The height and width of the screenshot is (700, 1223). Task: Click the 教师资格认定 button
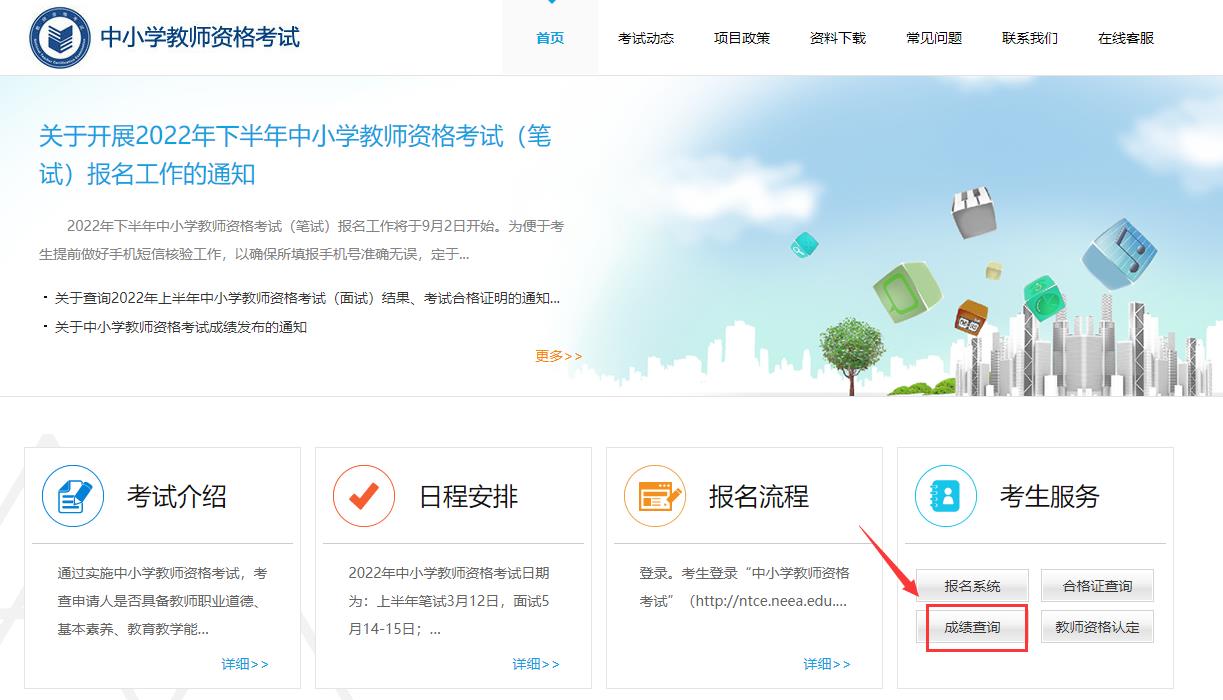coord(1098,625)
